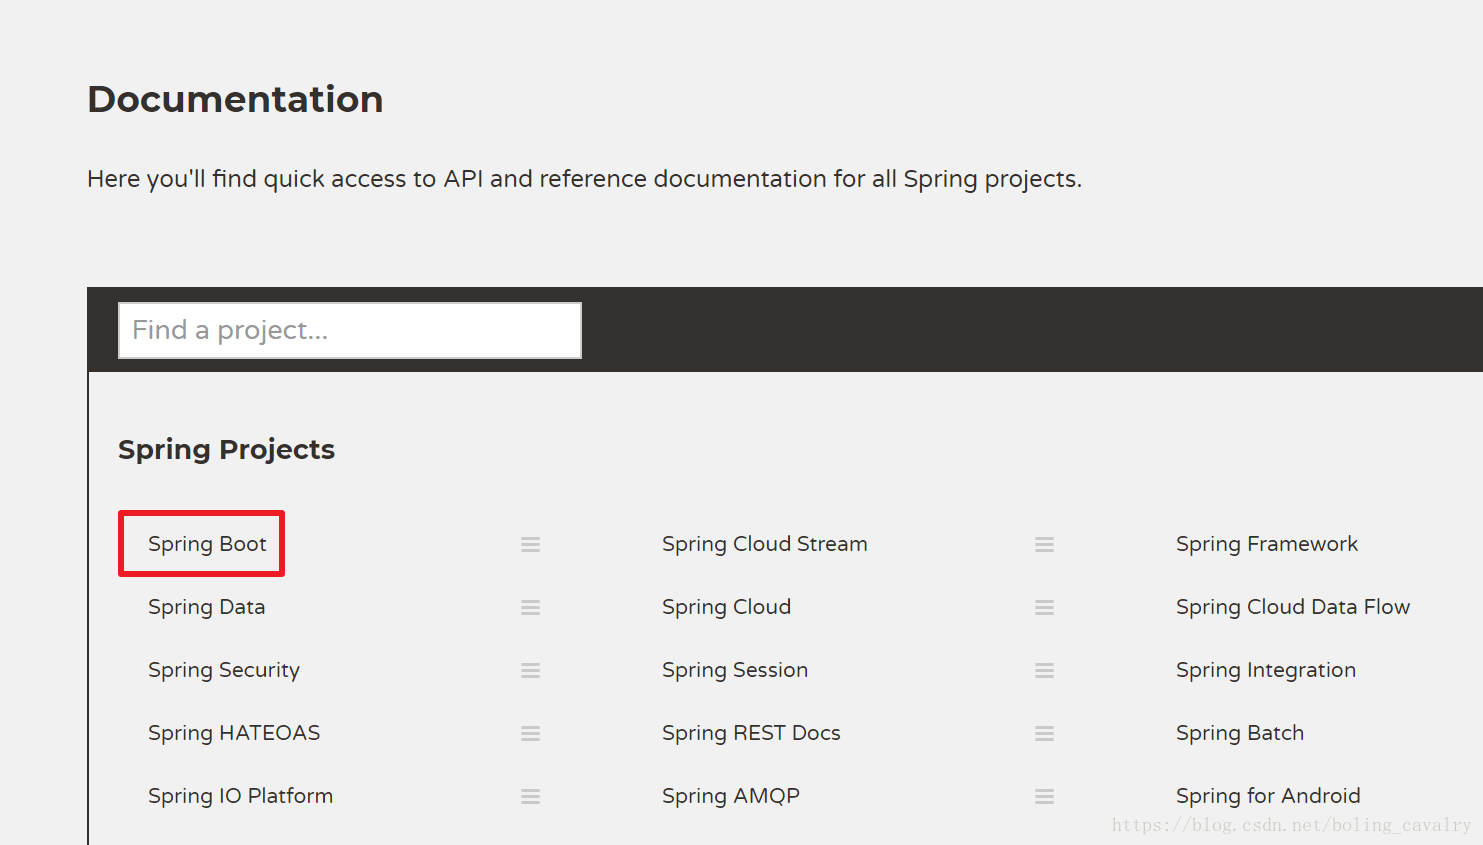This screenshot has height=845, width=1483.
Task: Open the menu icon beside Spring Data
Action: click(530, 608)
